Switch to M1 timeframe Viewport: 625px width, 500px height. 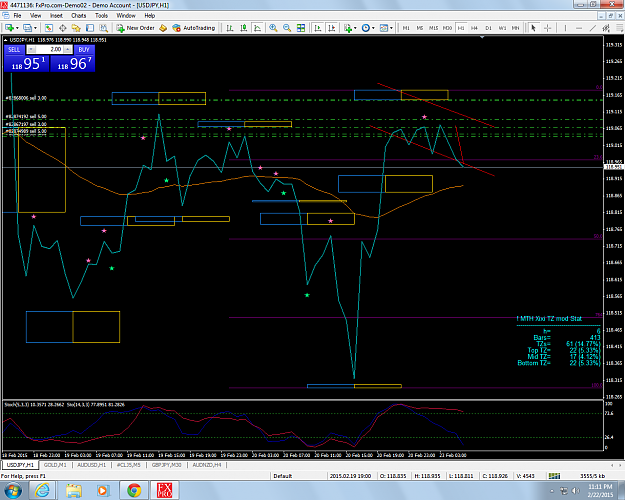pyautogui.click(x=406, y=28)
